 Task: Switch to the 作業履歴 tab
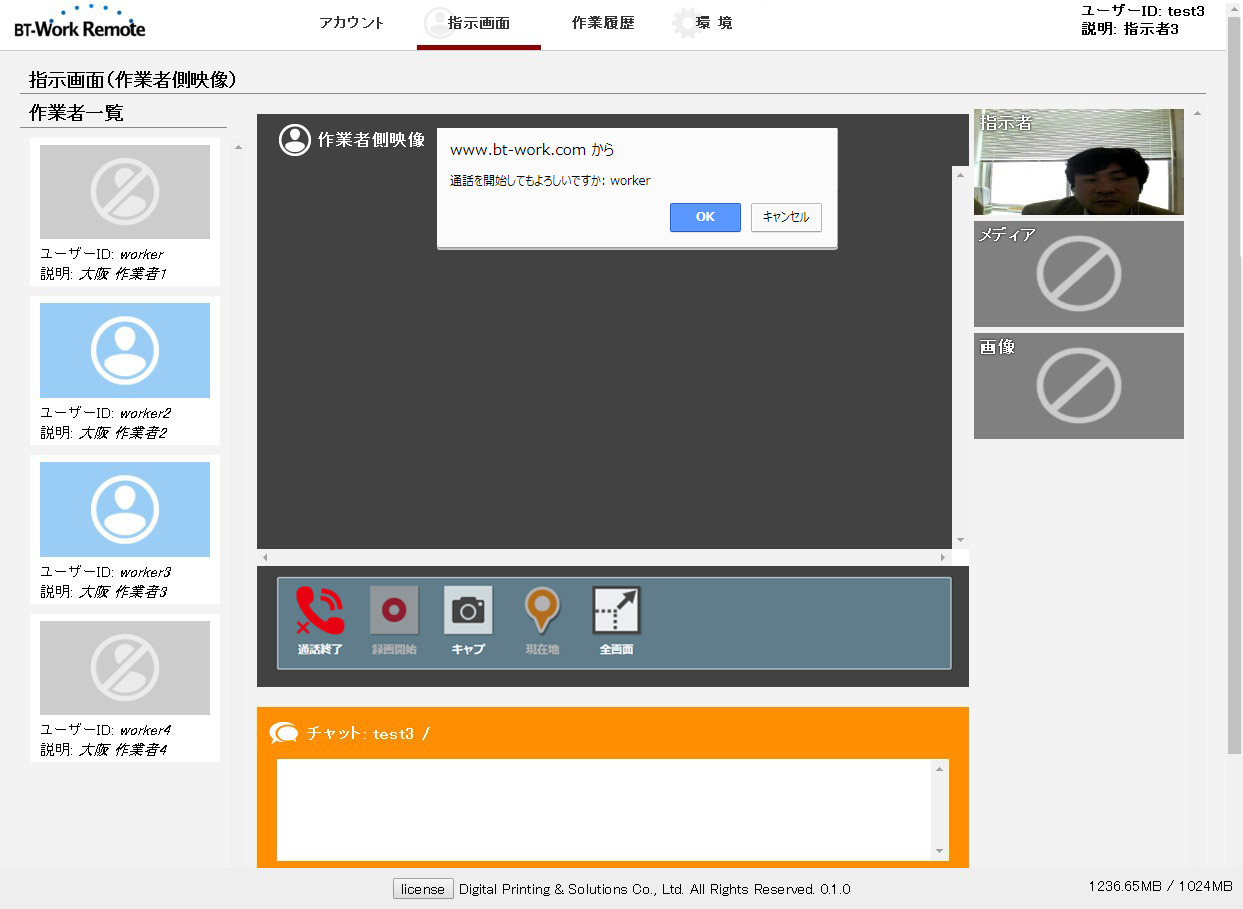click(x=603, y=23)
